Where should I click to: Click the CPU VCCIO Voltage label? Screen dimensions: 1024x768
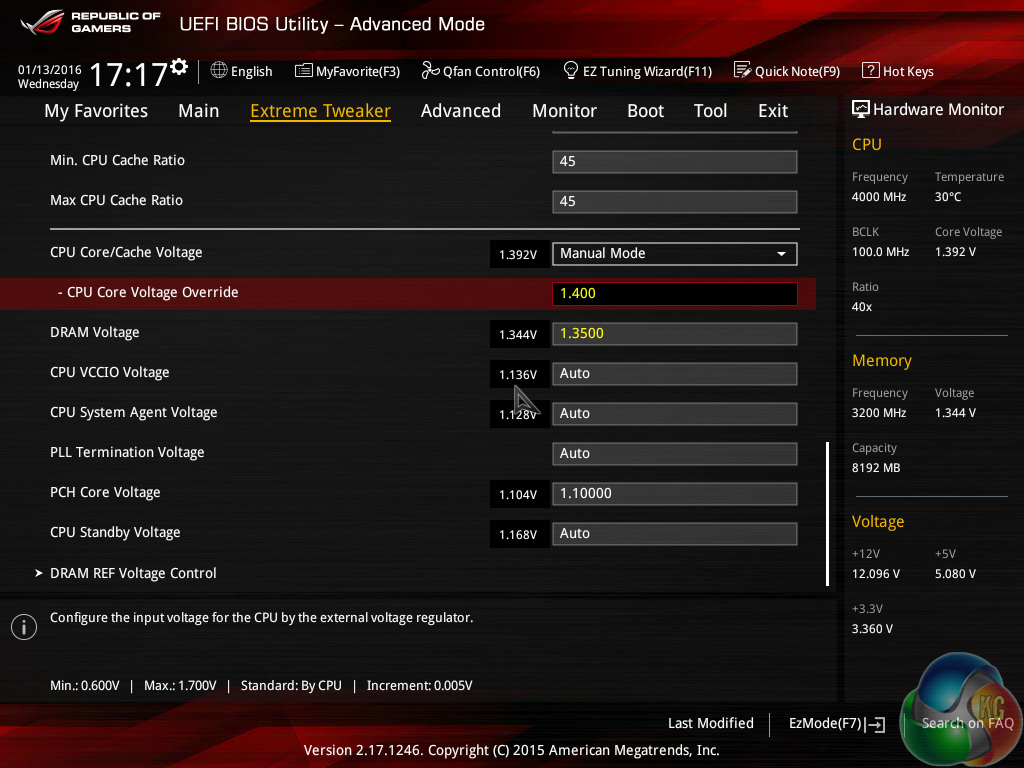[x=110, y=372]
